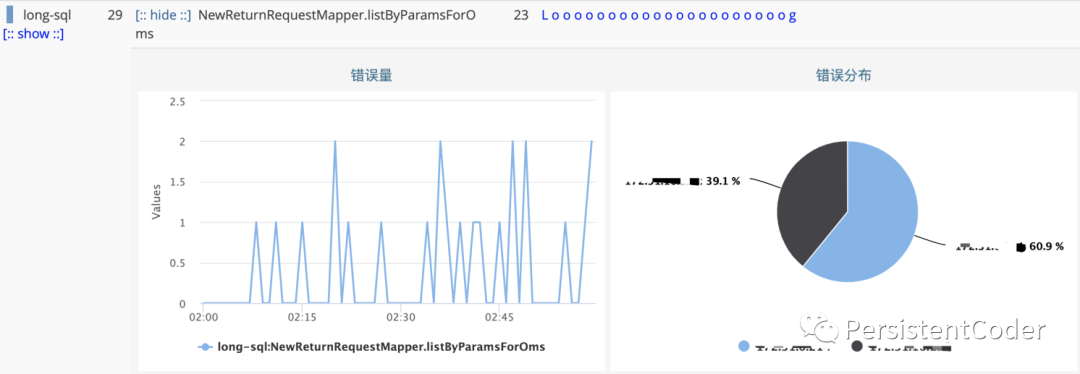Click the long-sql type label
1080x374 pixels.
tap(47, 14)
